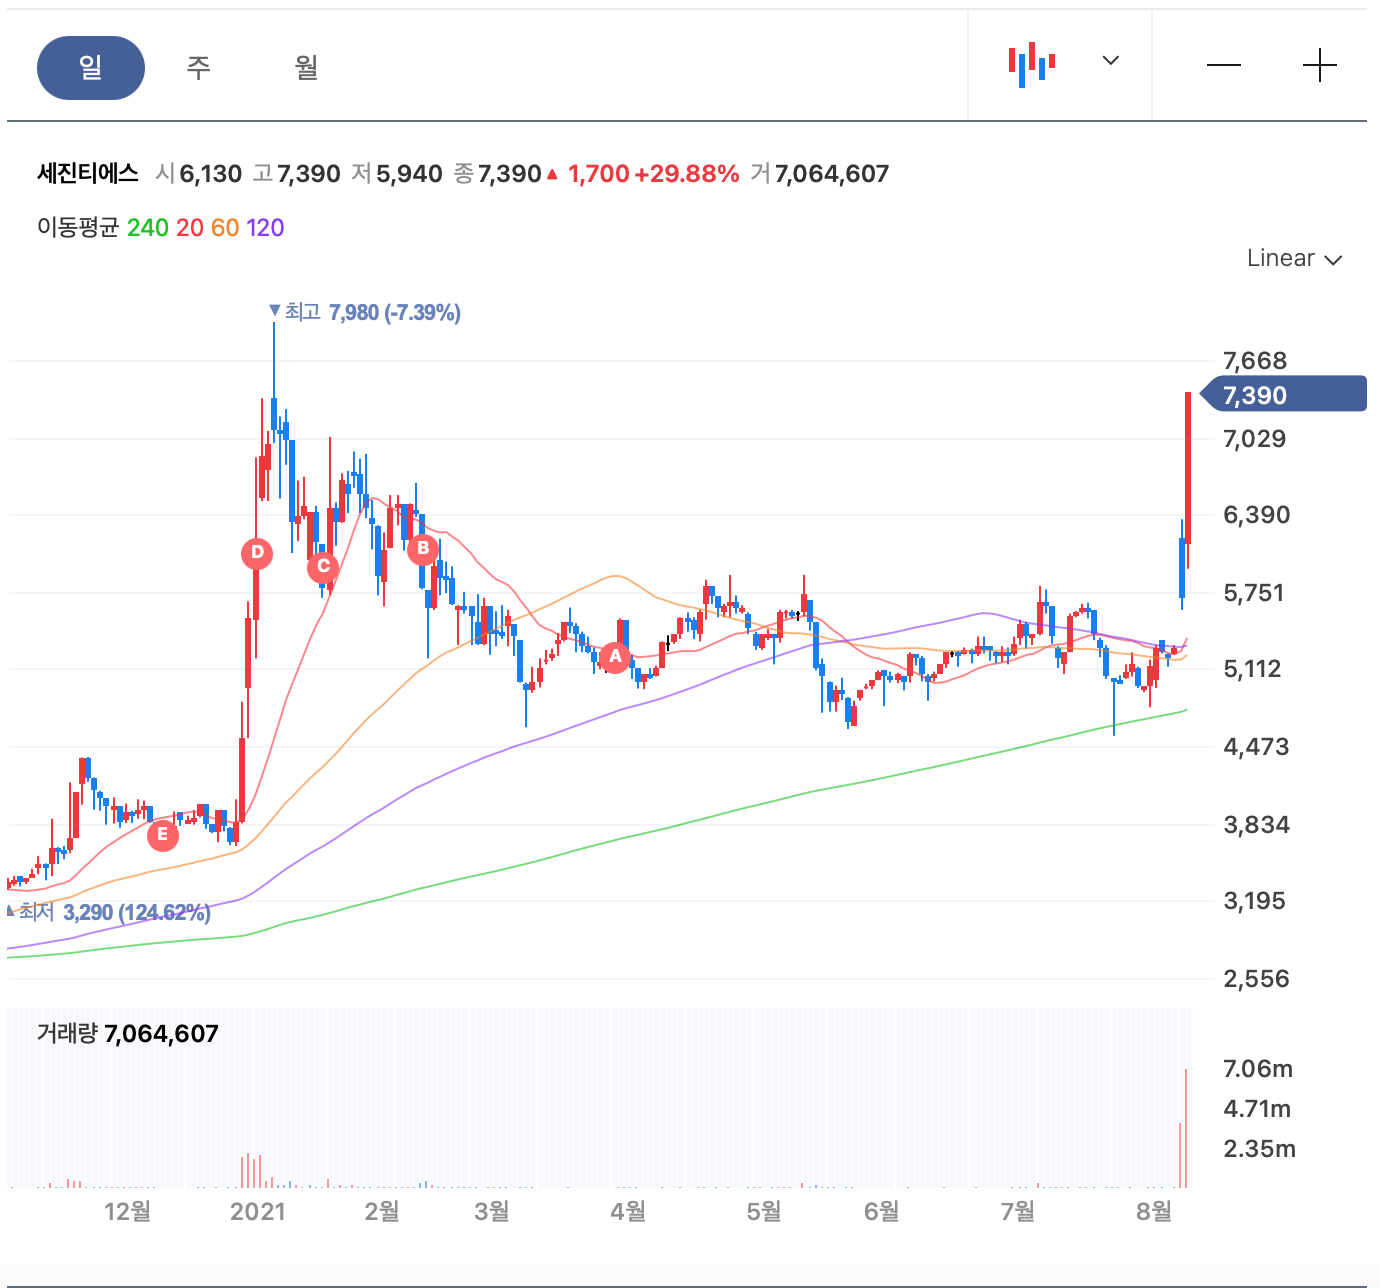1380x1288 pixels.
Task: Click the 4월 date axis label
Action: 628,1212
